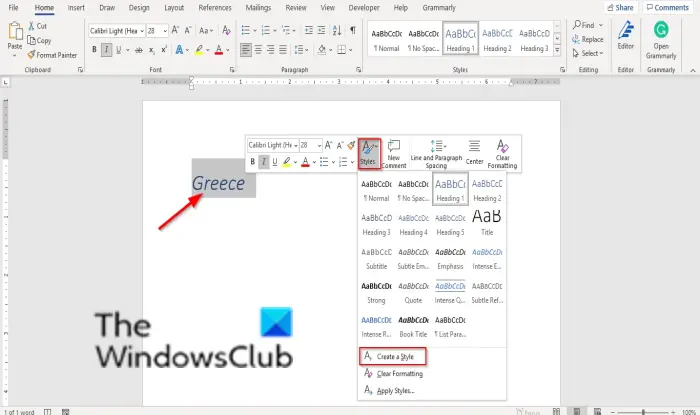Screen dimensions: 700x415
Task: Toggle Subscript in the ribbon
Action: click(152, 50)
